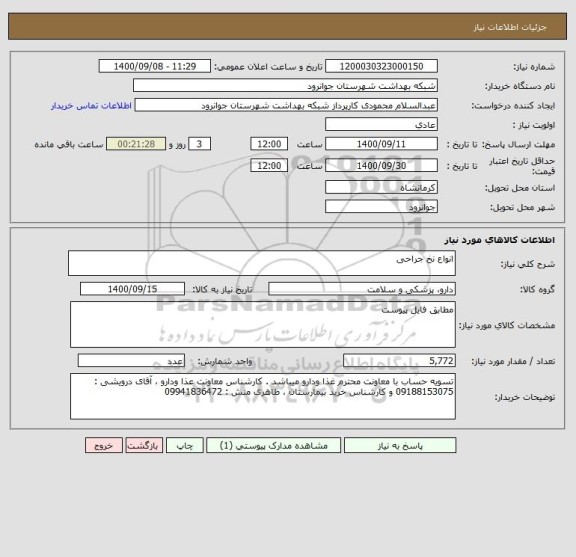
Task: Click label شرح کلی نیاز
Action: tap(528, 264)
